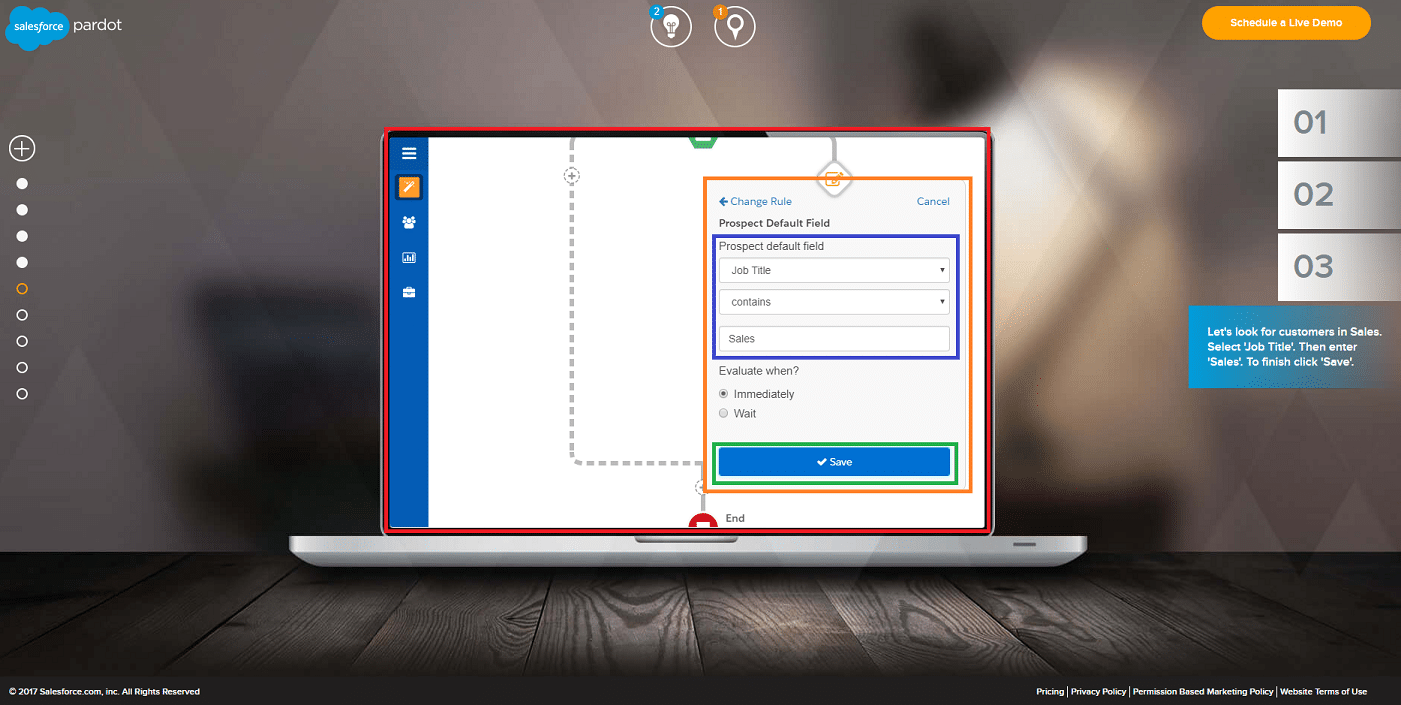Select the Immediately radio option
The width and height of the screenshot is (1401, 705).
point(724,394)
